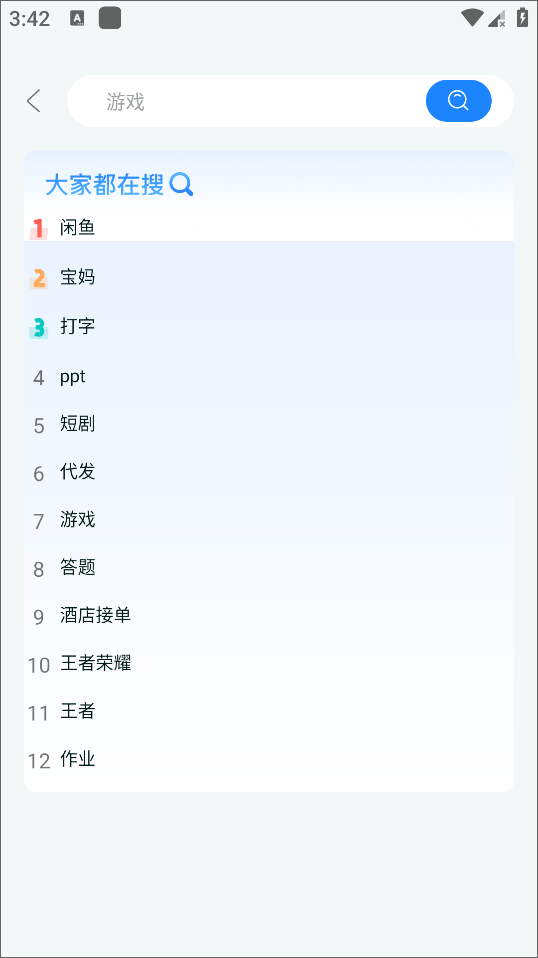Tap the magnifier icon beside 大家都在搜

pos(181,184)
